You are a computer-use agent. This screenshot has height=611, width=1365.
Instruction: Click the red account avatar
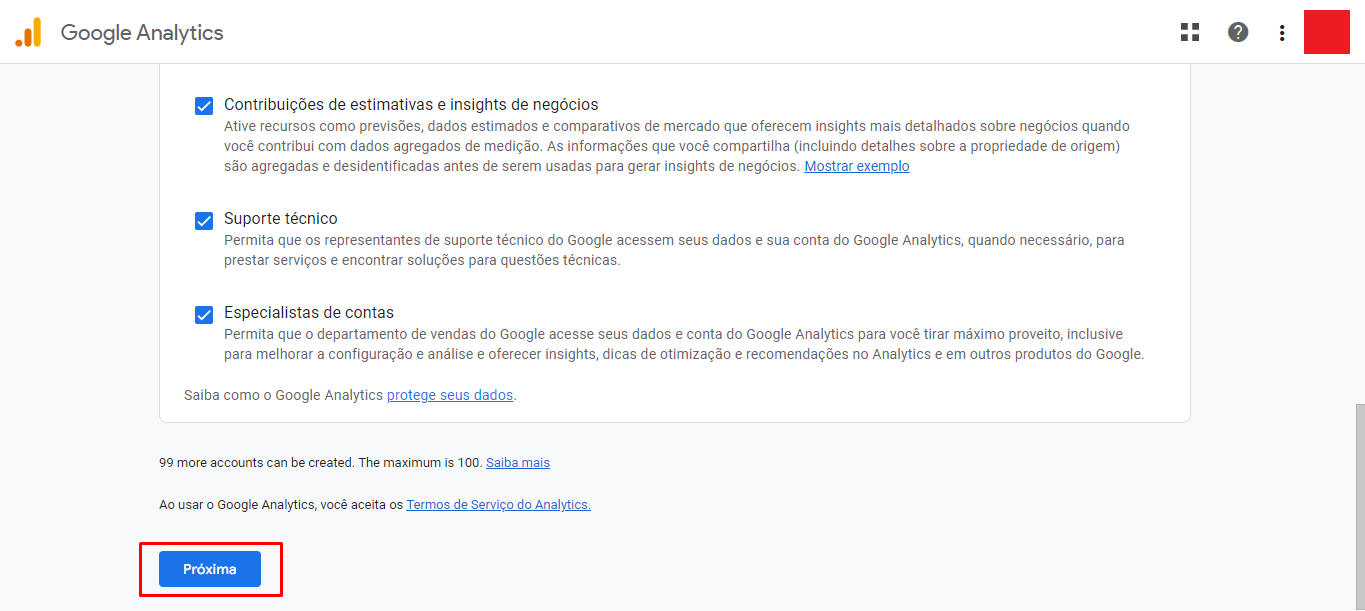(x=1327, y=32)
